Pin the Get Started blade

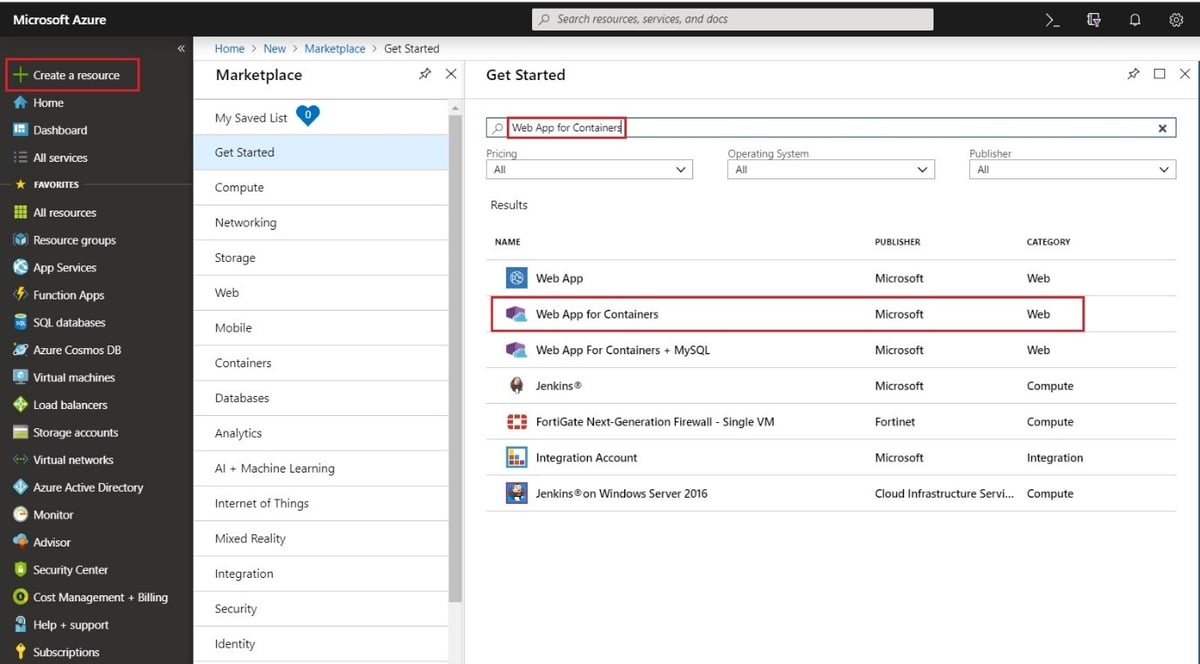point(1133,73)
